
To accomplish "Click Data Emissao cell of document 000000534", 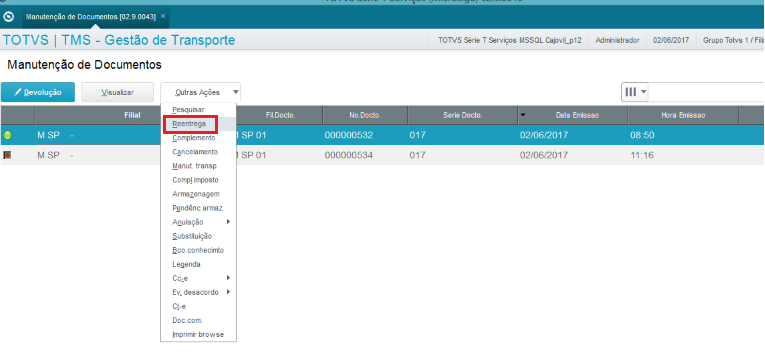I will (x=544, y=155).
